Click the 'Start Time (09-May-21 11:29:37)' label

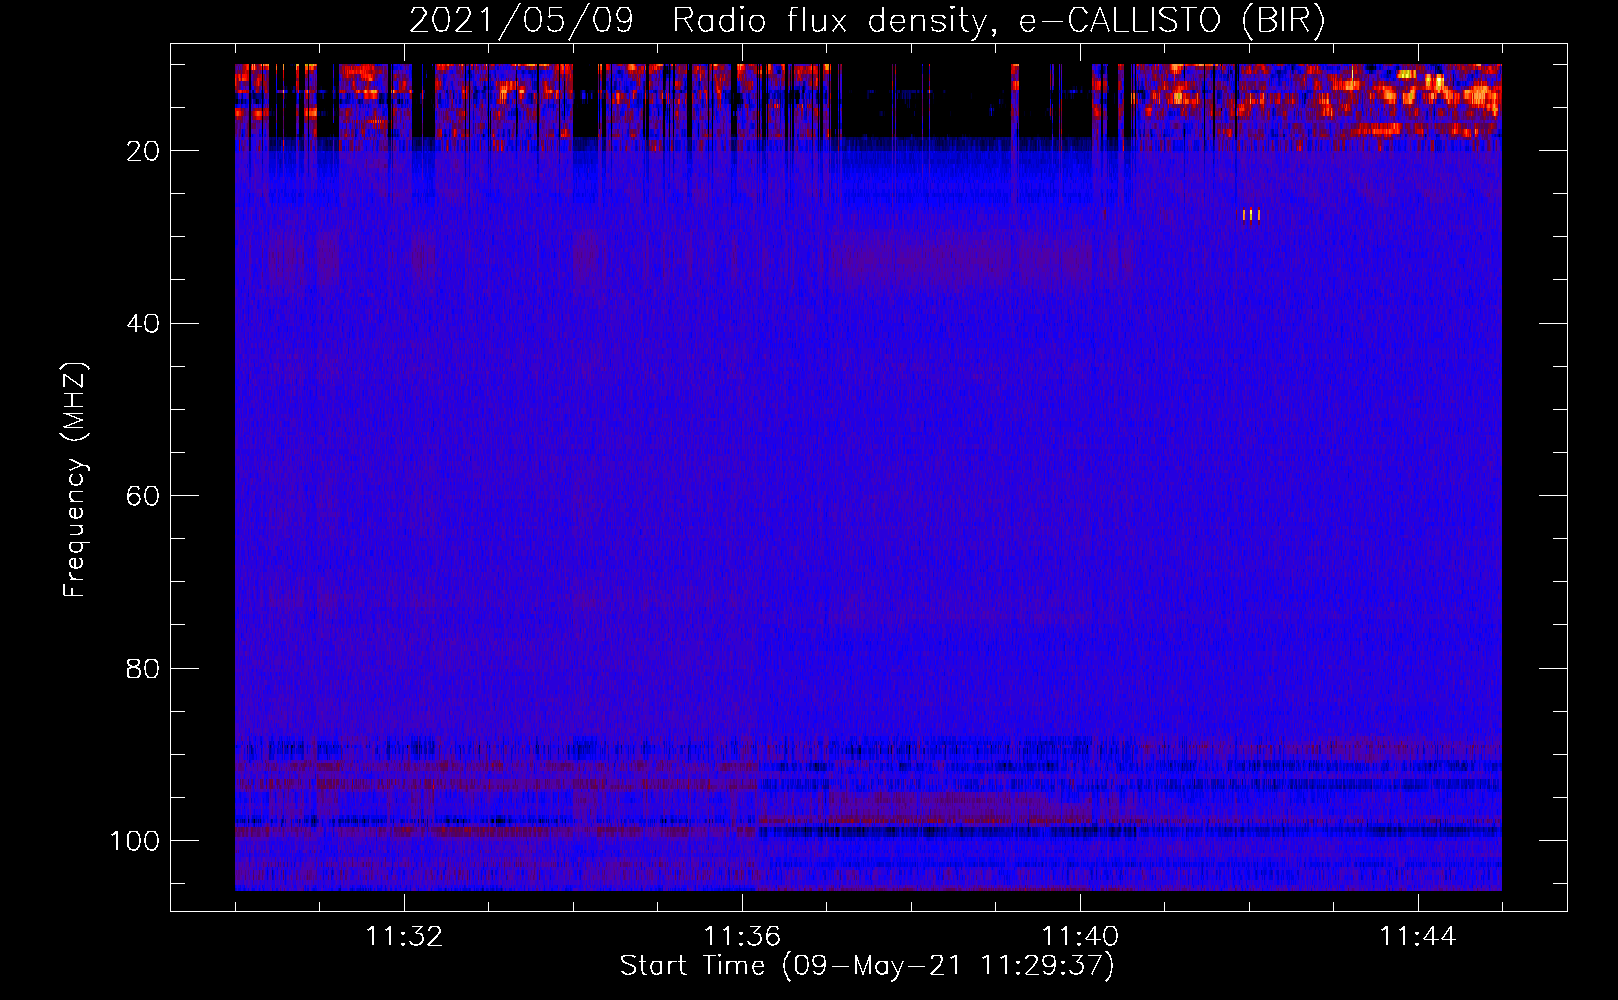[867, 966]
